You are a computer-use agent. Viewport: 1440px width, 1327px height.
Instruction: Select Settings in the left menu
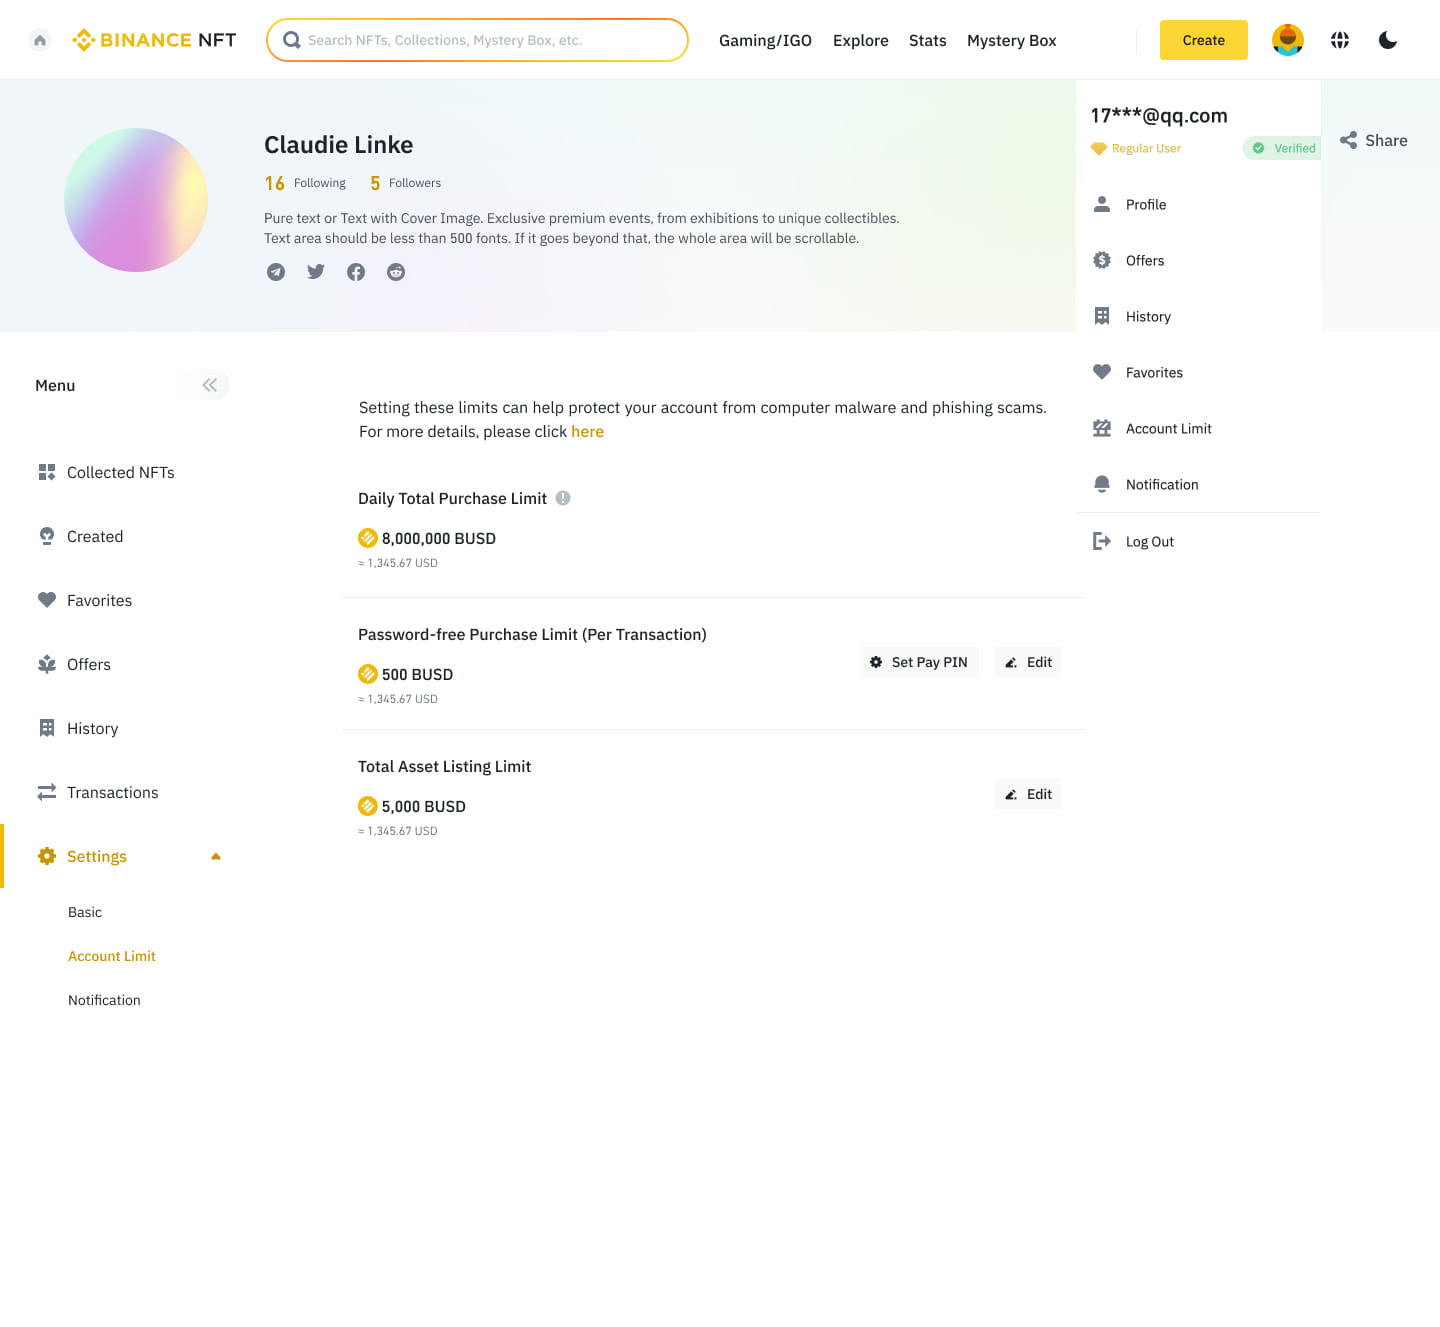pos(82,856)
